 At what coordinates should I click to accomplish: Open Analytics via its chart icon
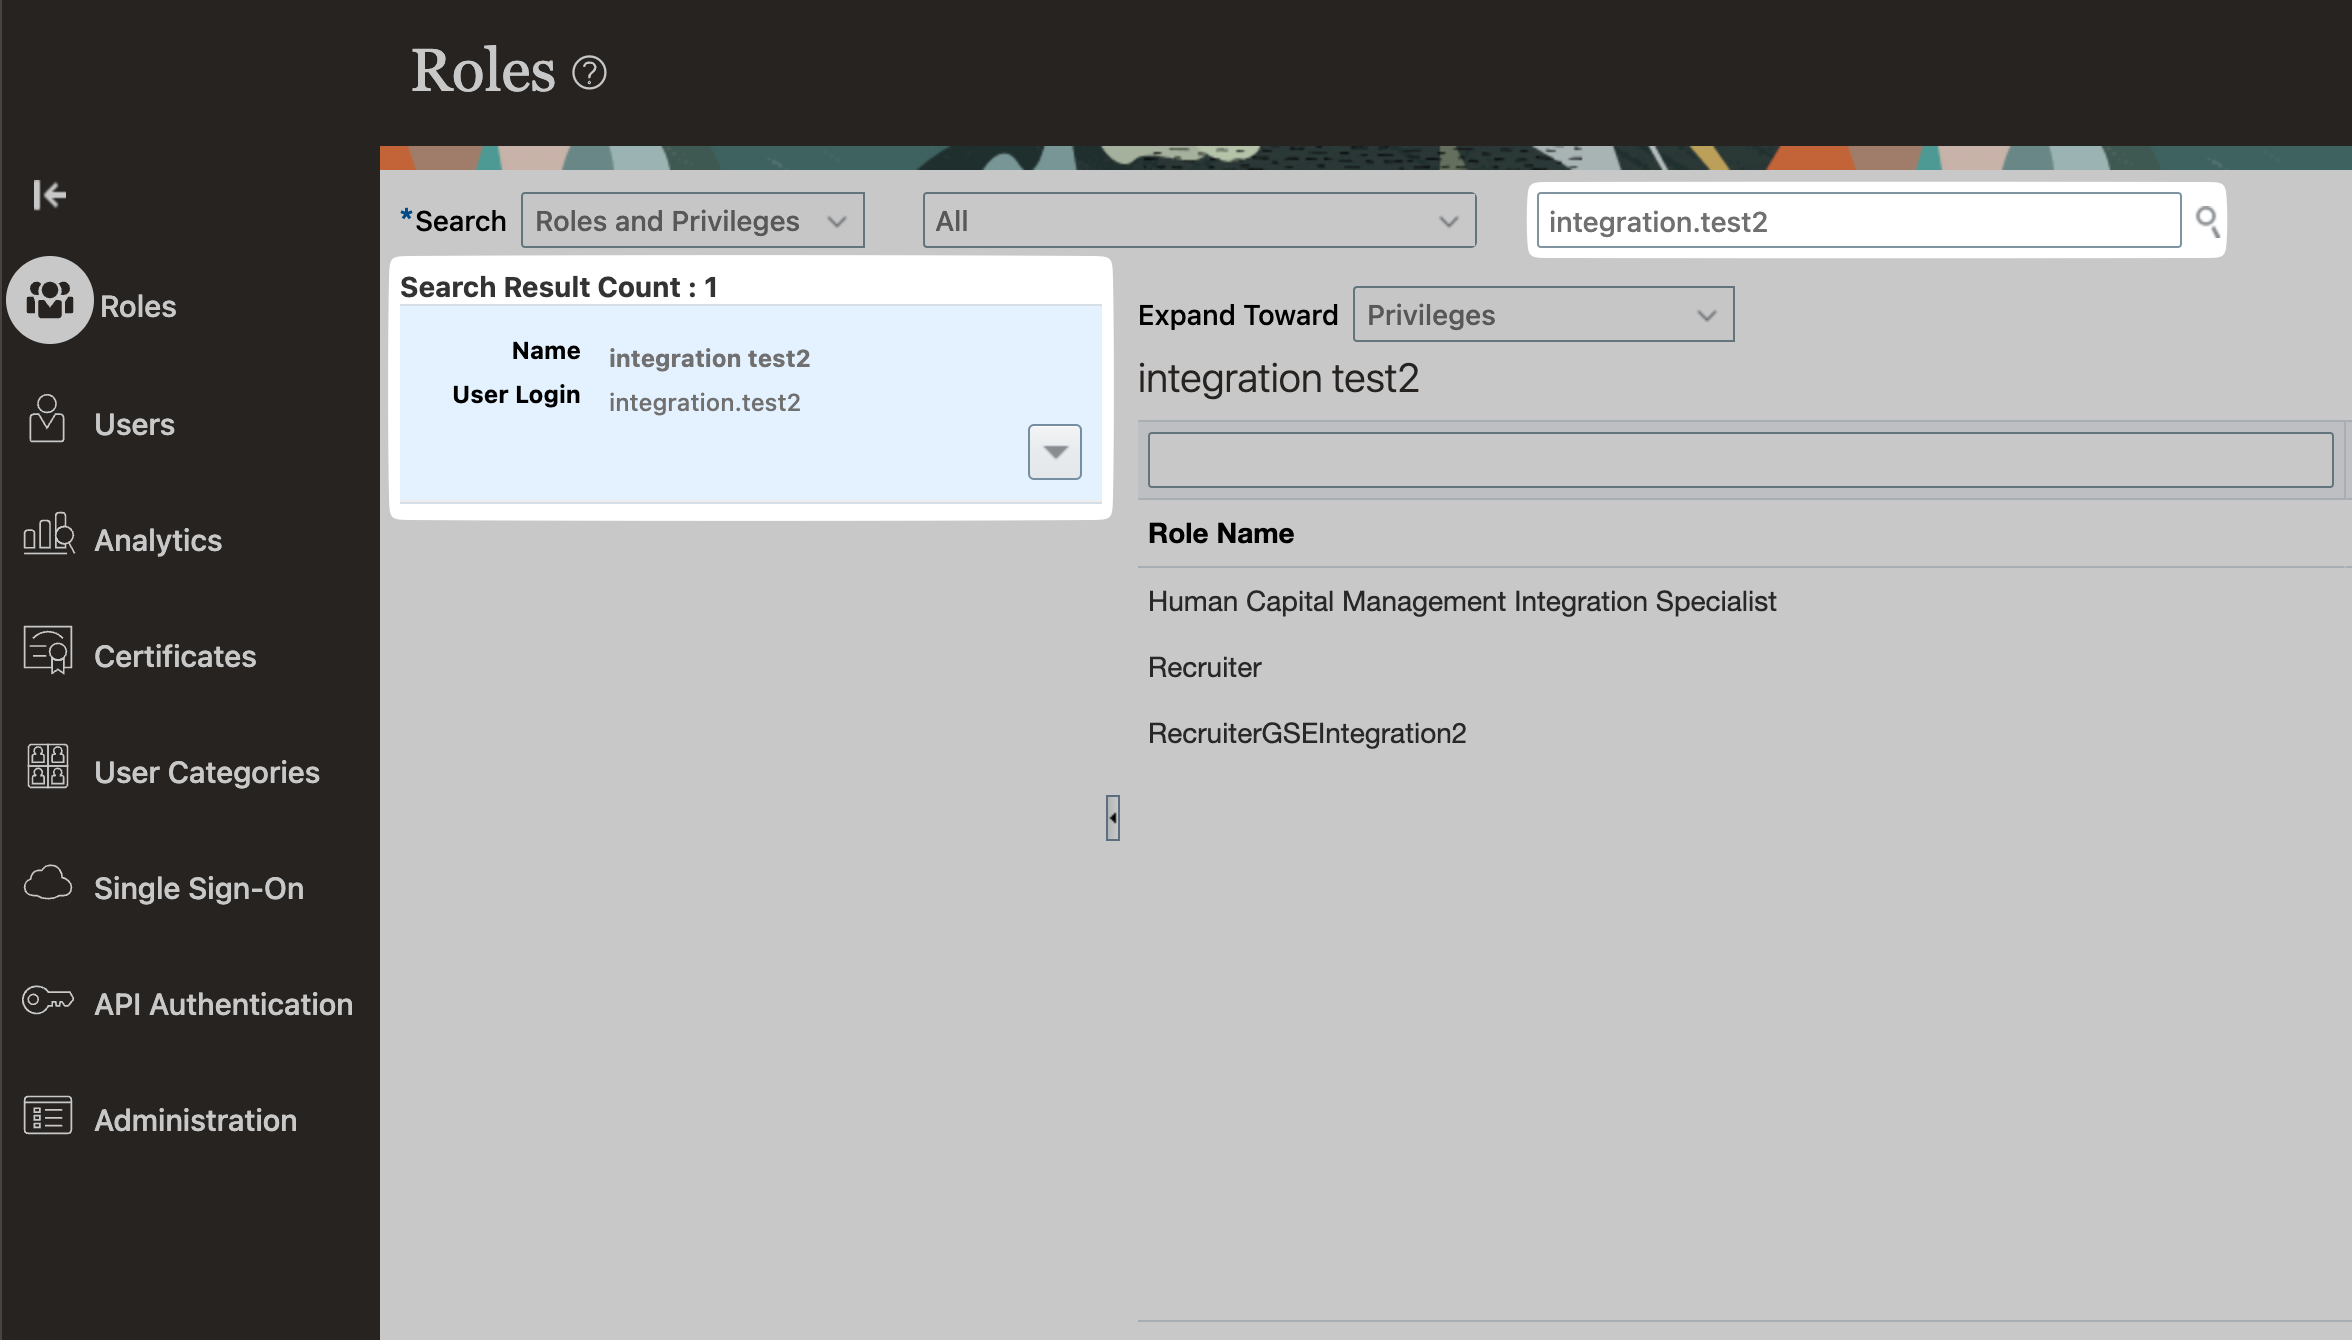point(48,534)
